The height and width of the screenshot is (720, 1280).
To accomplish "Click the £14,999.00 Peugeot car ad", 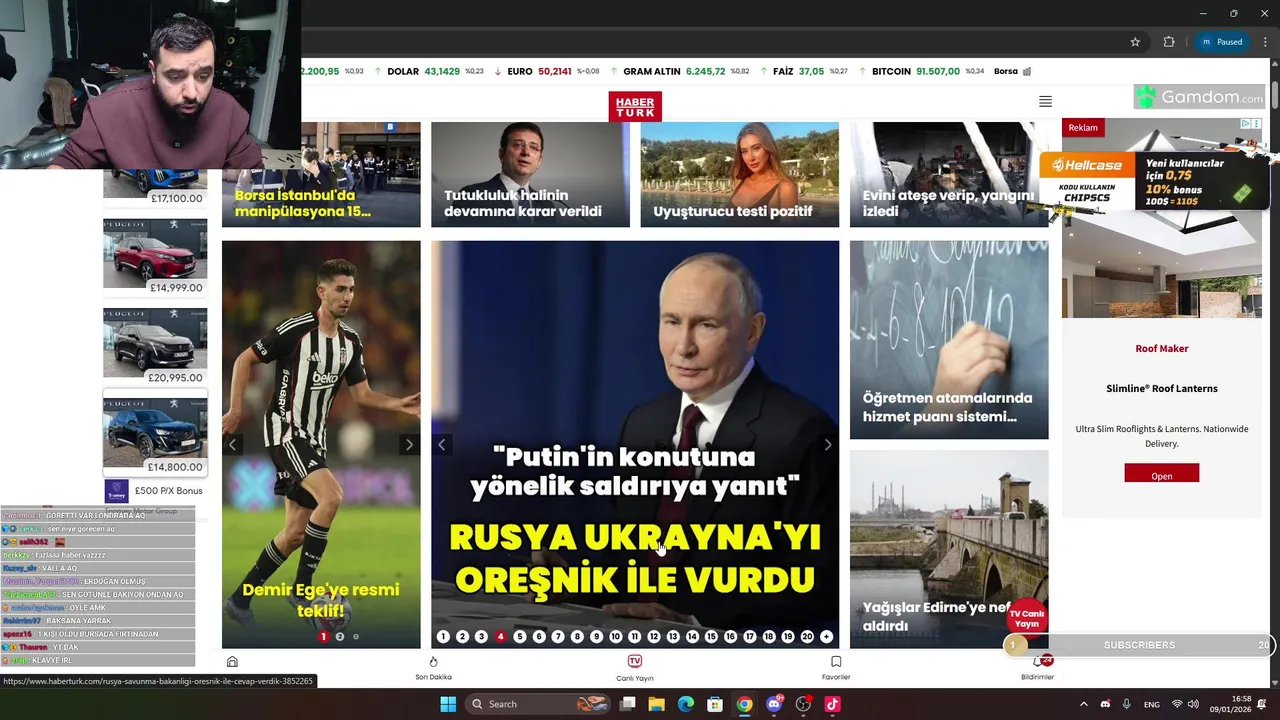I will (x=155, y=257).
